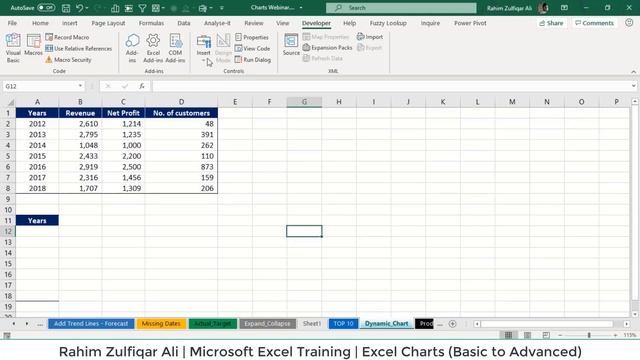Expand the formula bar

click(633, 86)
